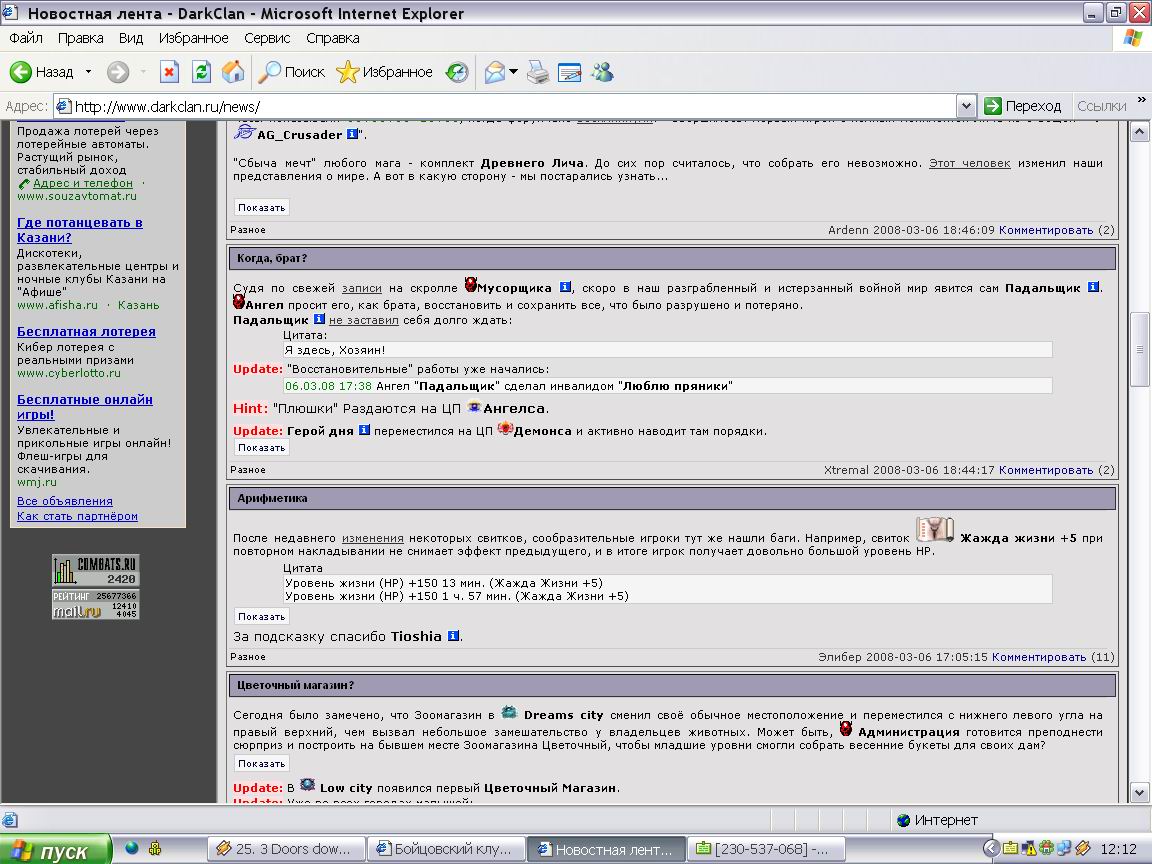Open the 'Бесплатная лотерея' ad link
This screenshot has height=864, width=1152.
86,331
